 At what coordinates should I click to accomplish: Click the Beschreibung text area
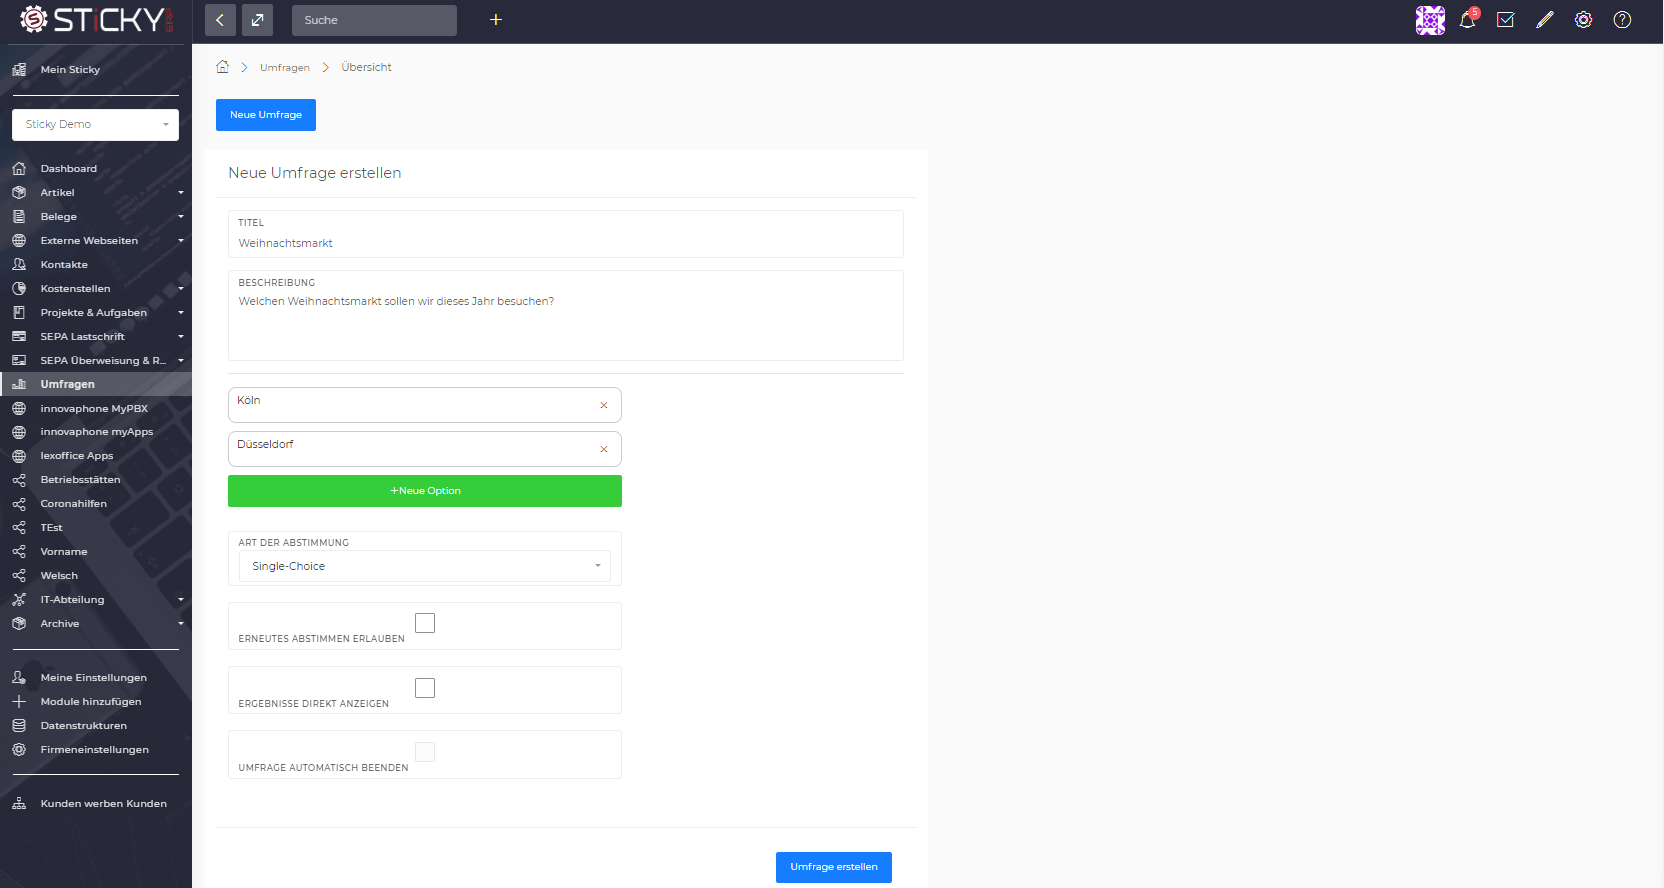point(566,316)
